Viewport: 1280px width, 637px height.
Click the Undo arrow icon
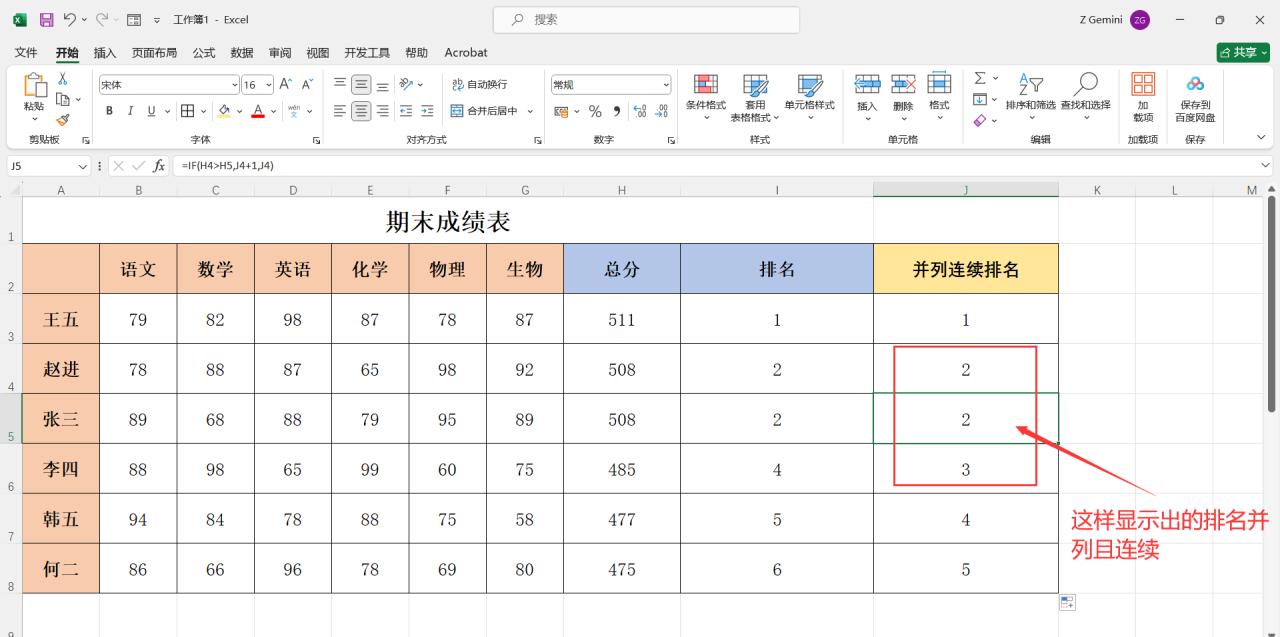coord(70,20)
